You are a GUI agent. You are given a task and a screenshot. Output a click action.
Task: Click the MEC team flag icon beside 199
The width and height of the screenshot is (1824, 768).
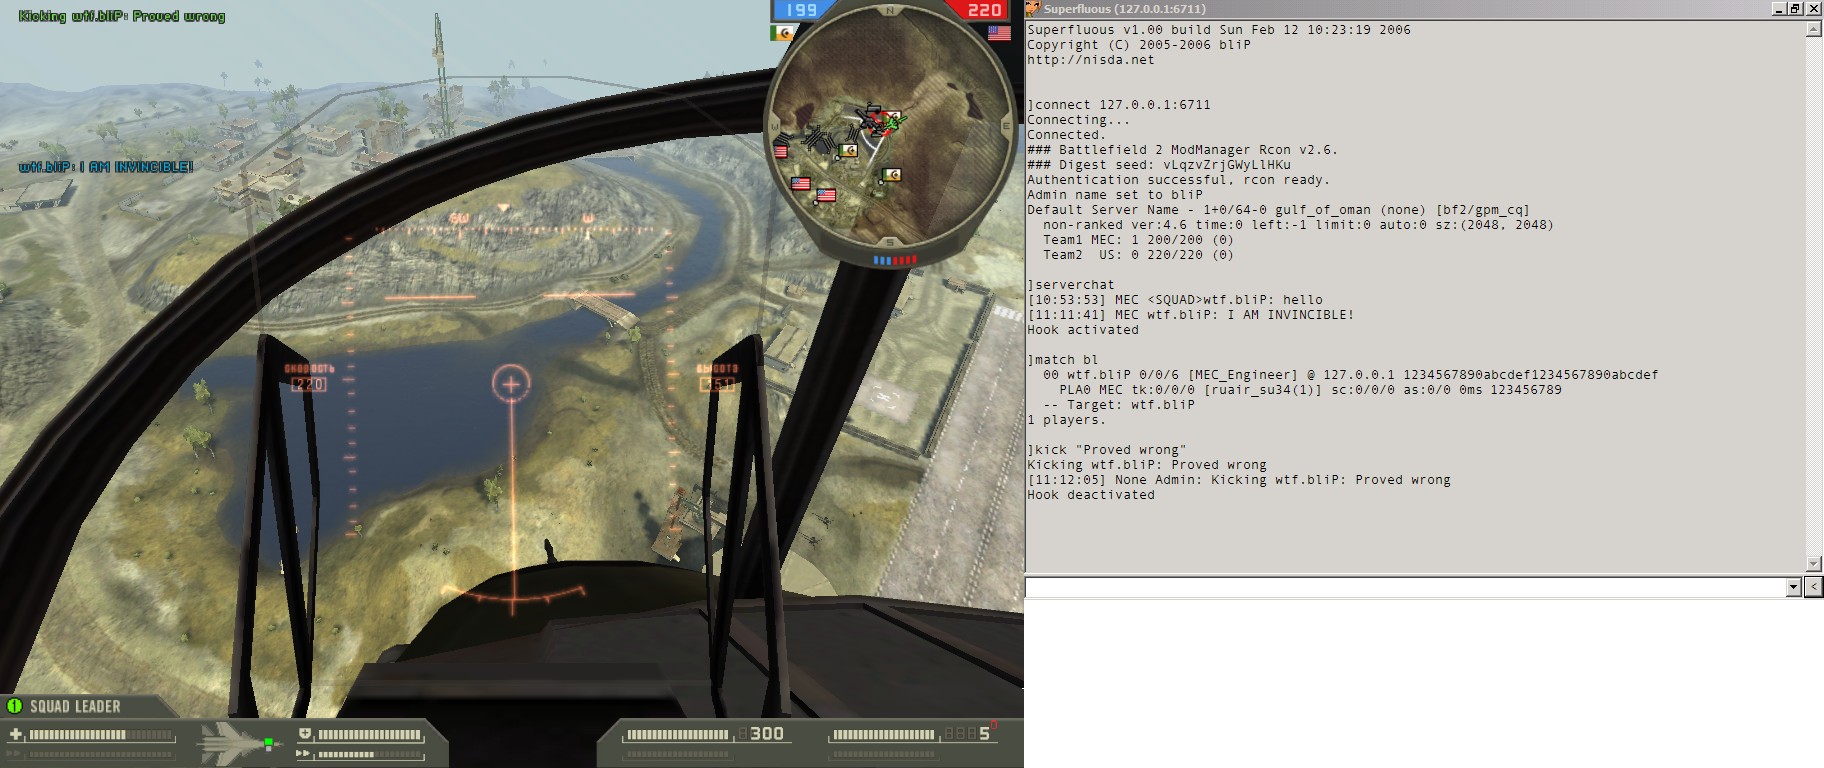[783, 33]
